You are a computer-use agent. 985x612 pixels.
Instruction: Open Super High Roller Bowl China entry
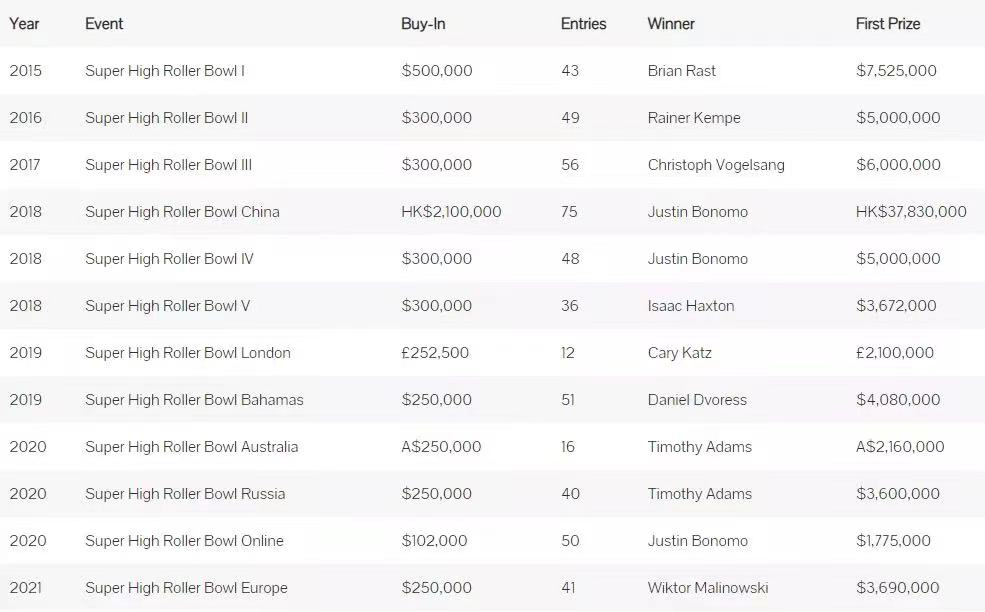pyautogui.click(x=182, y=212)
